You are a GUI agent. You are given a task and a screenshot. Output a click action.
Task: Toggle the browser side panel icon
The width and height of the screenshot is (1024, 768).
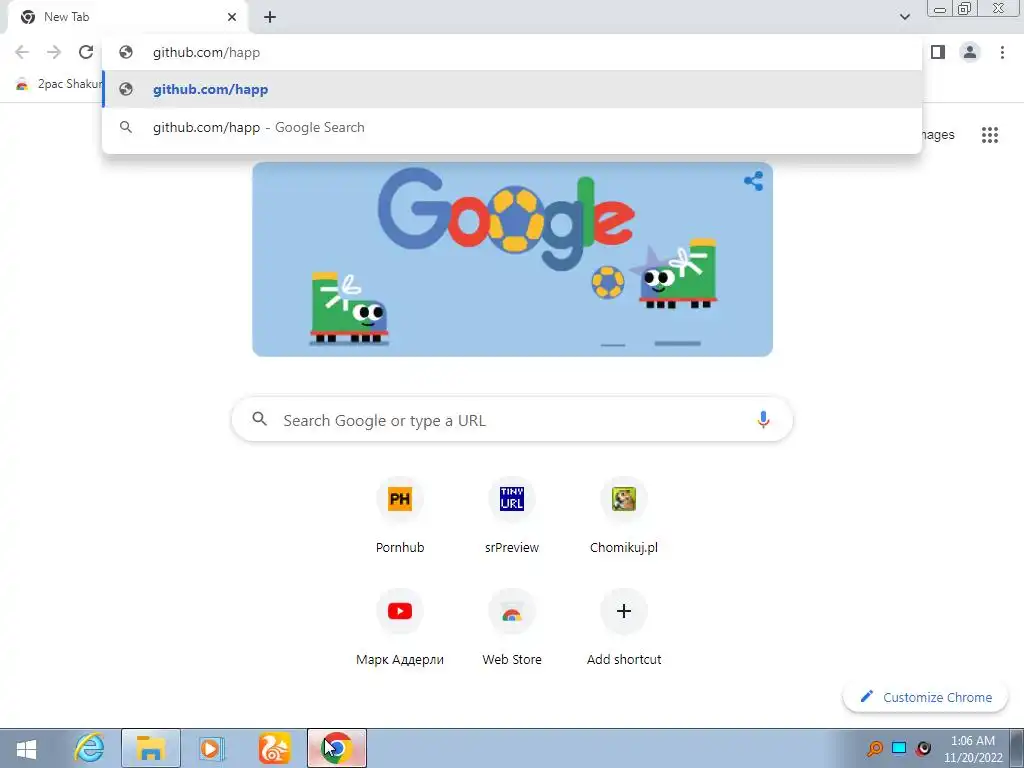coord(938,52)
